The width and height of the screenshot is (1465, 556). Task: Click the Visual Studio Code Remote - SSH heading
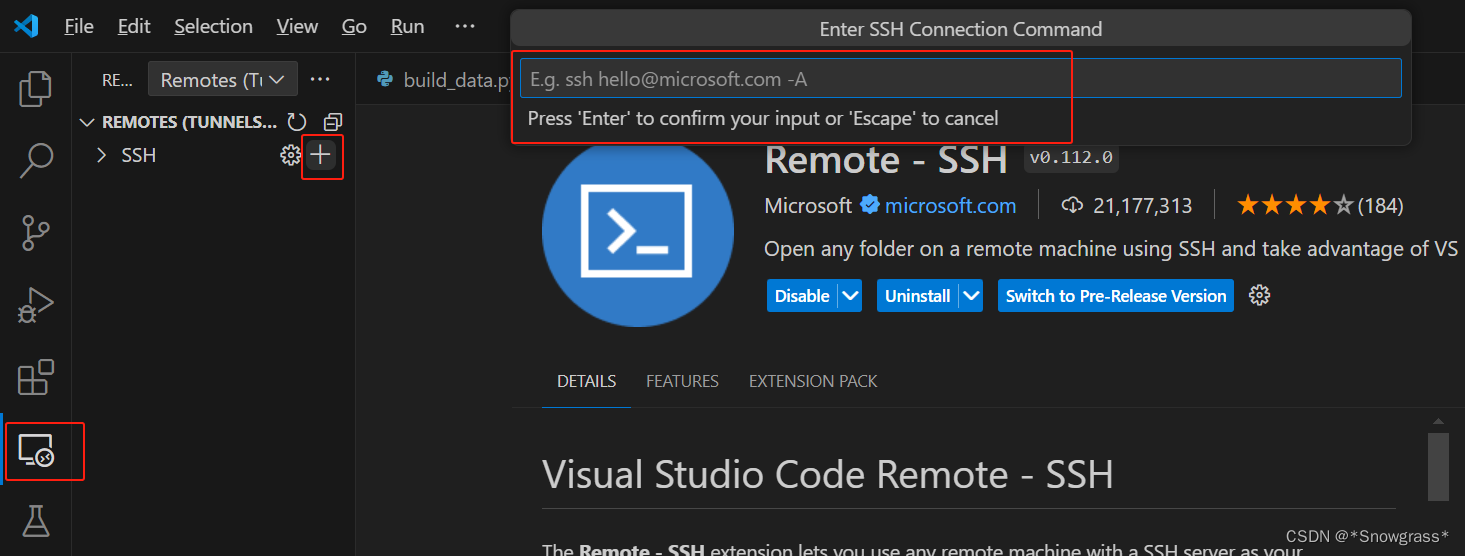click(x=828, y=474)
